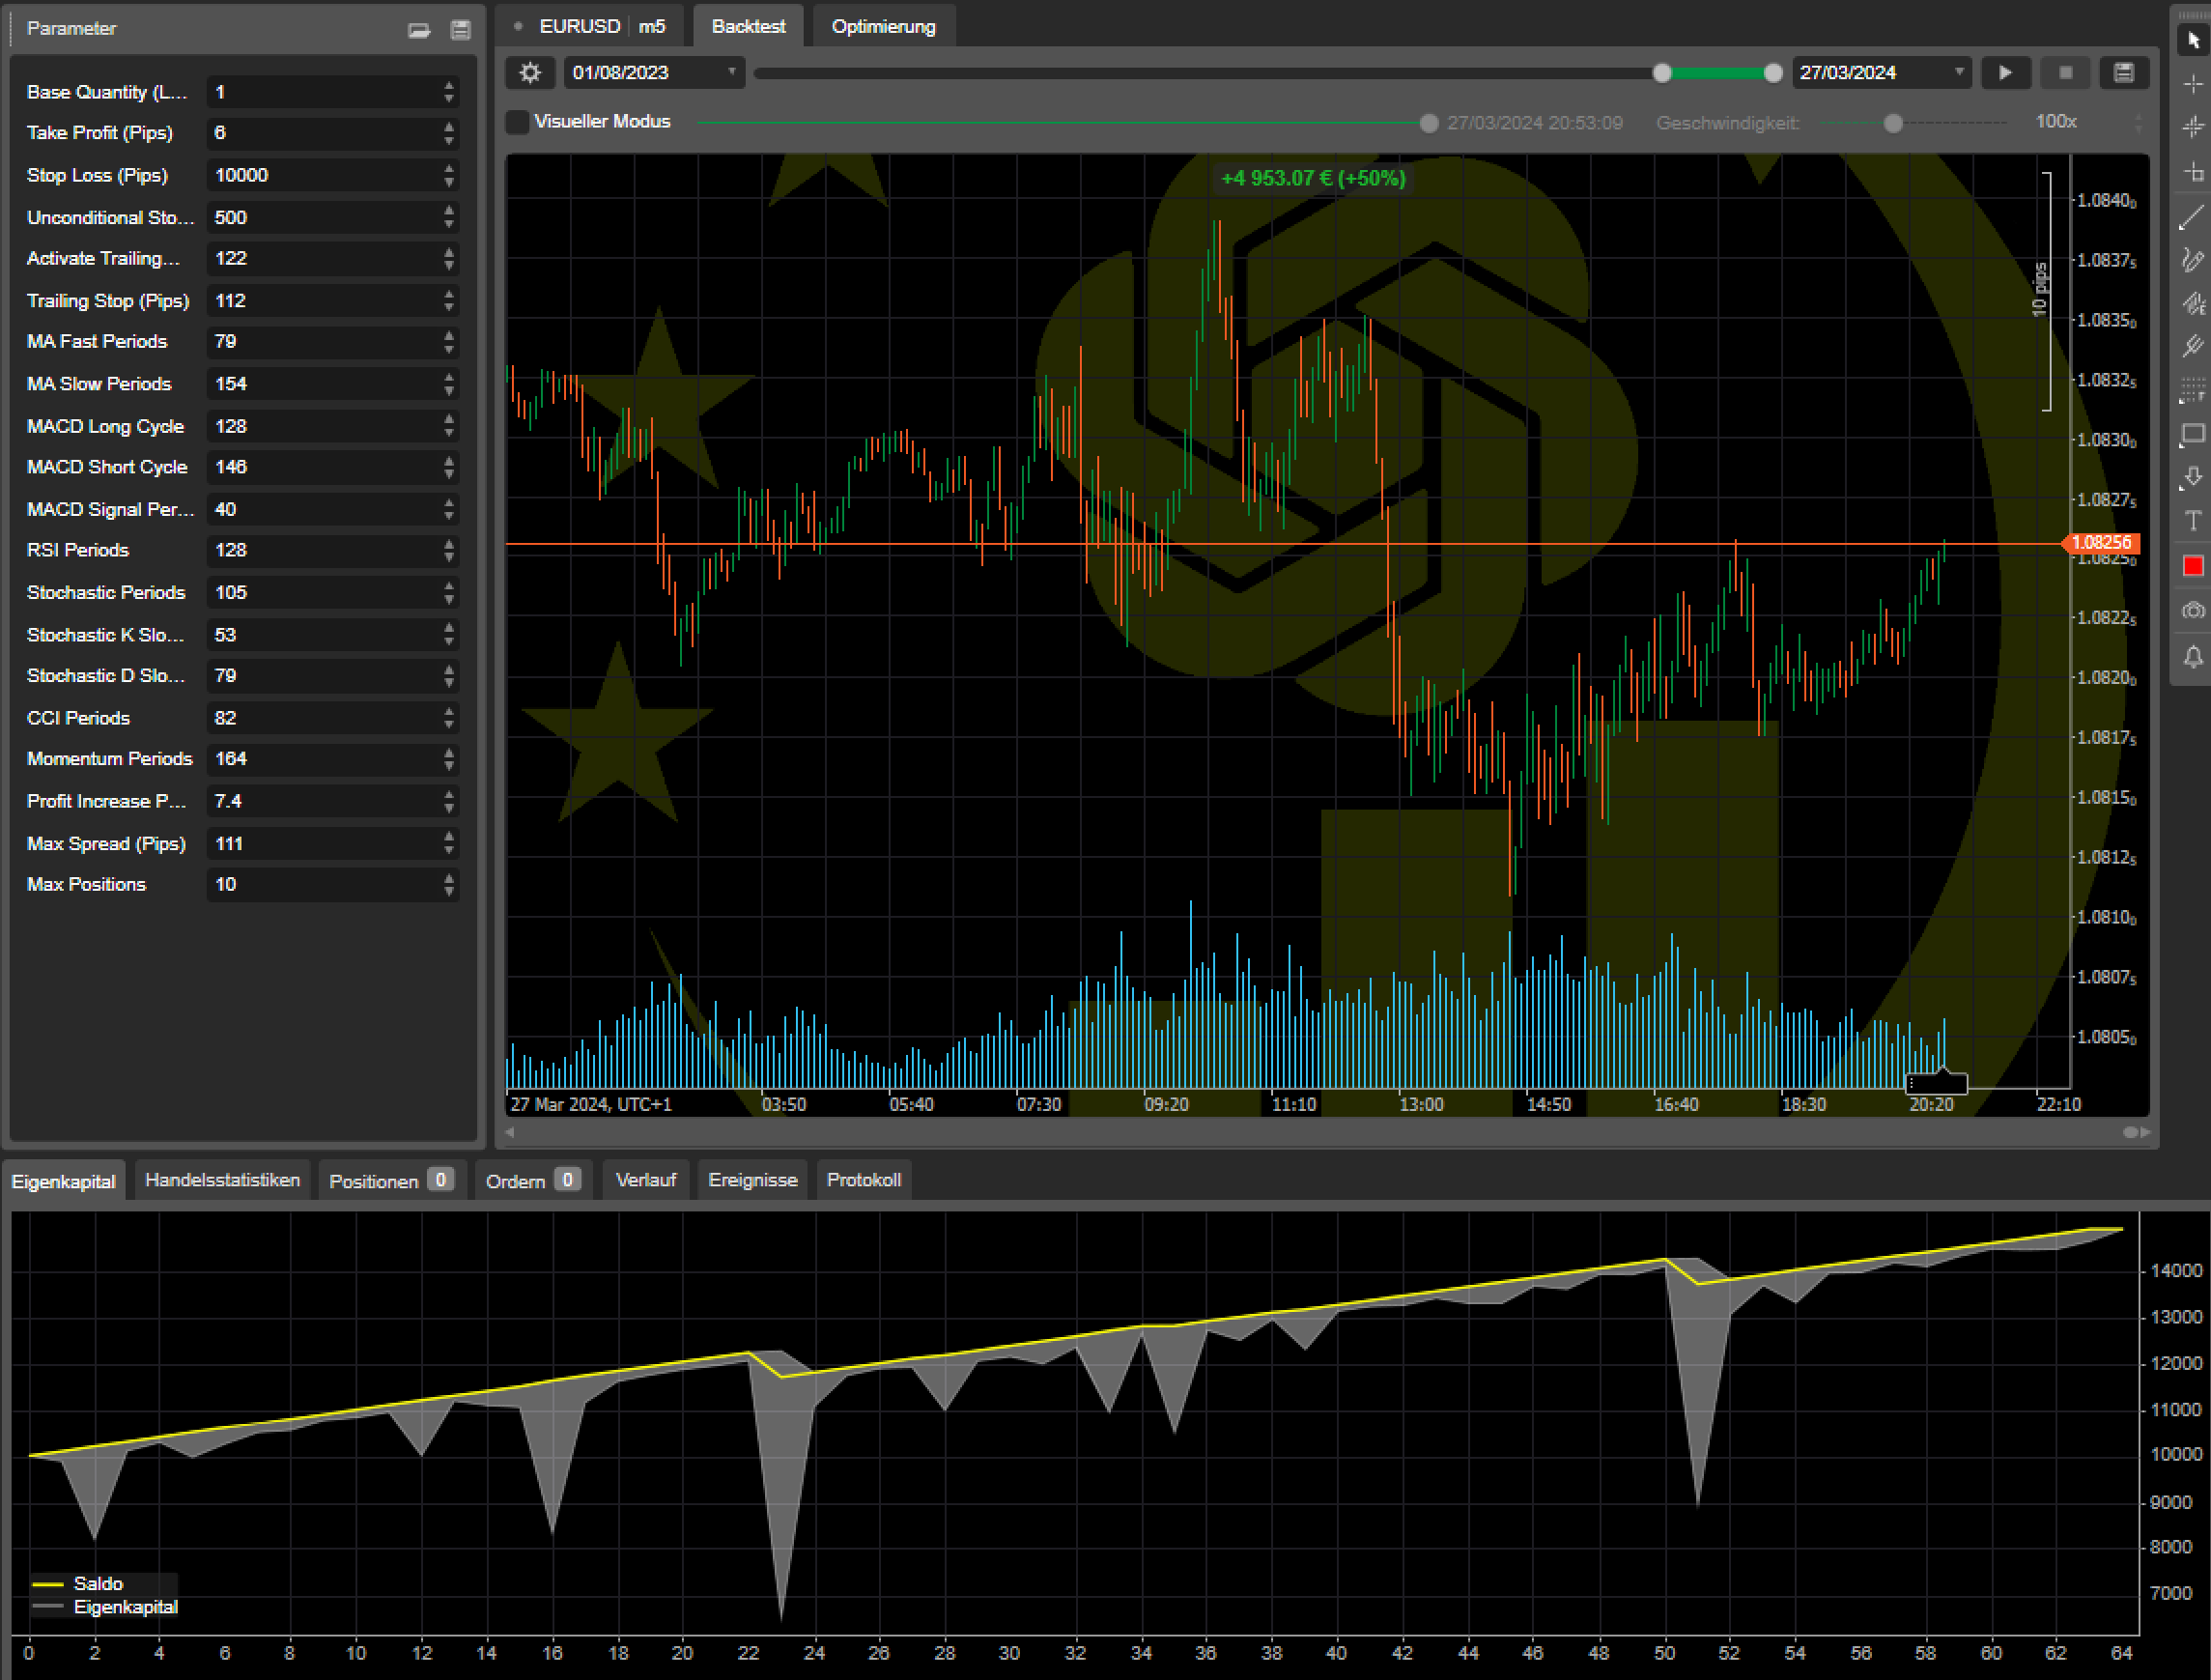The image size is (2211, 1680).
Task: Choose the down arrow marker tool
Action: click(2193, 477)
